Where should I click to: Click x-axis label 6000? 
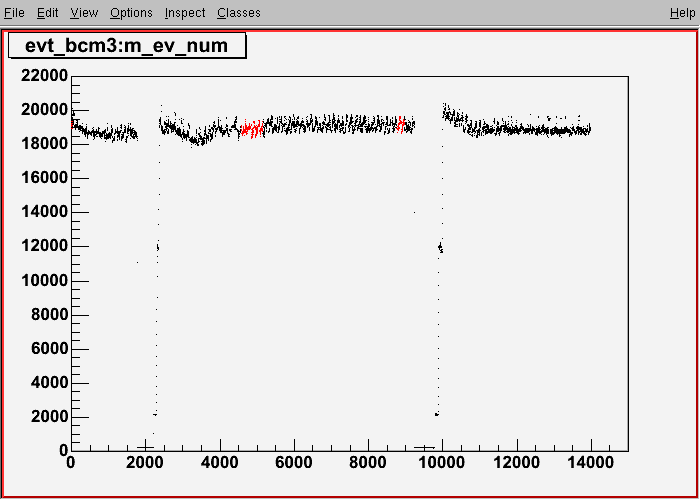294,463
